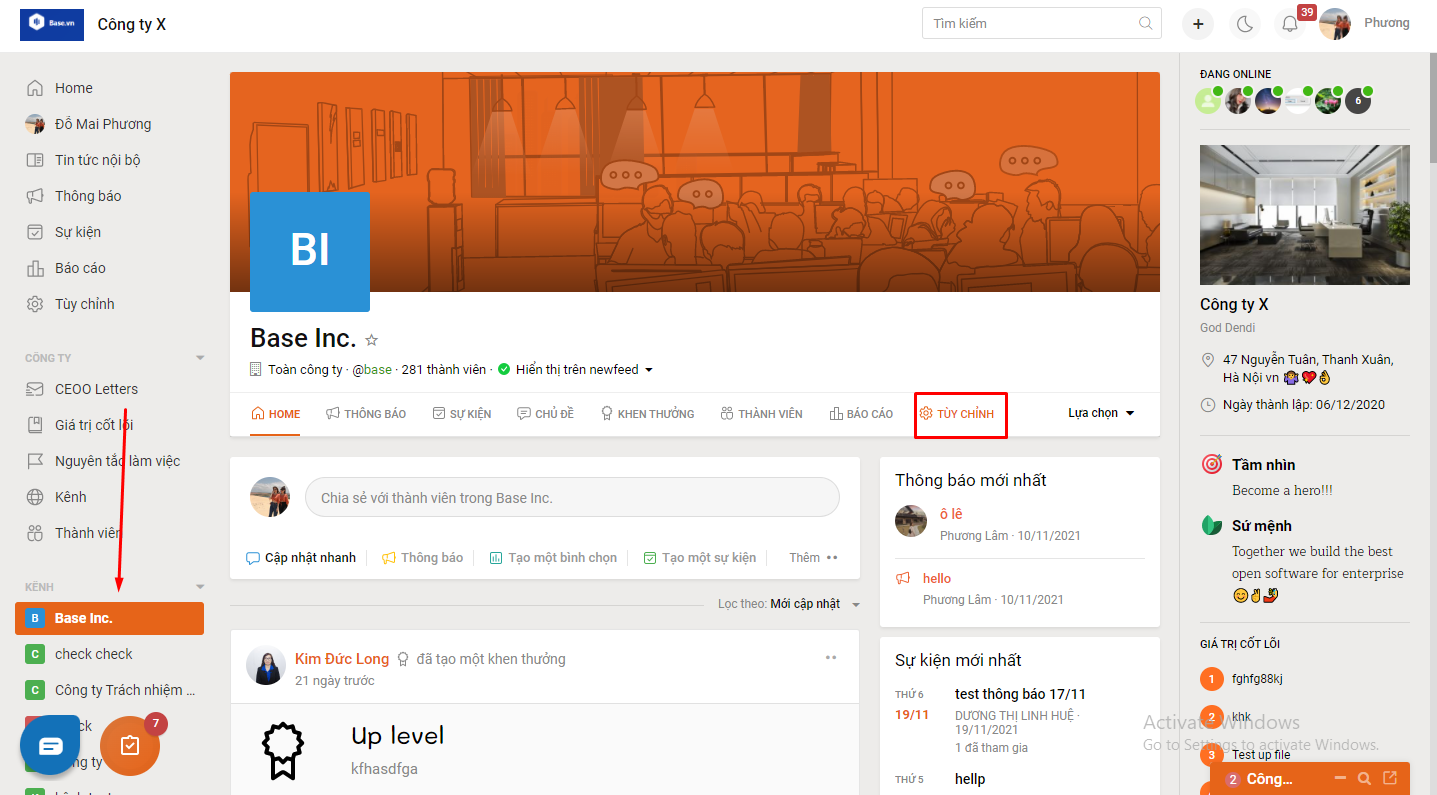Click first online user avatar
The height and width of the screenshot is (795, 1437).
(x=1208, y=100)
